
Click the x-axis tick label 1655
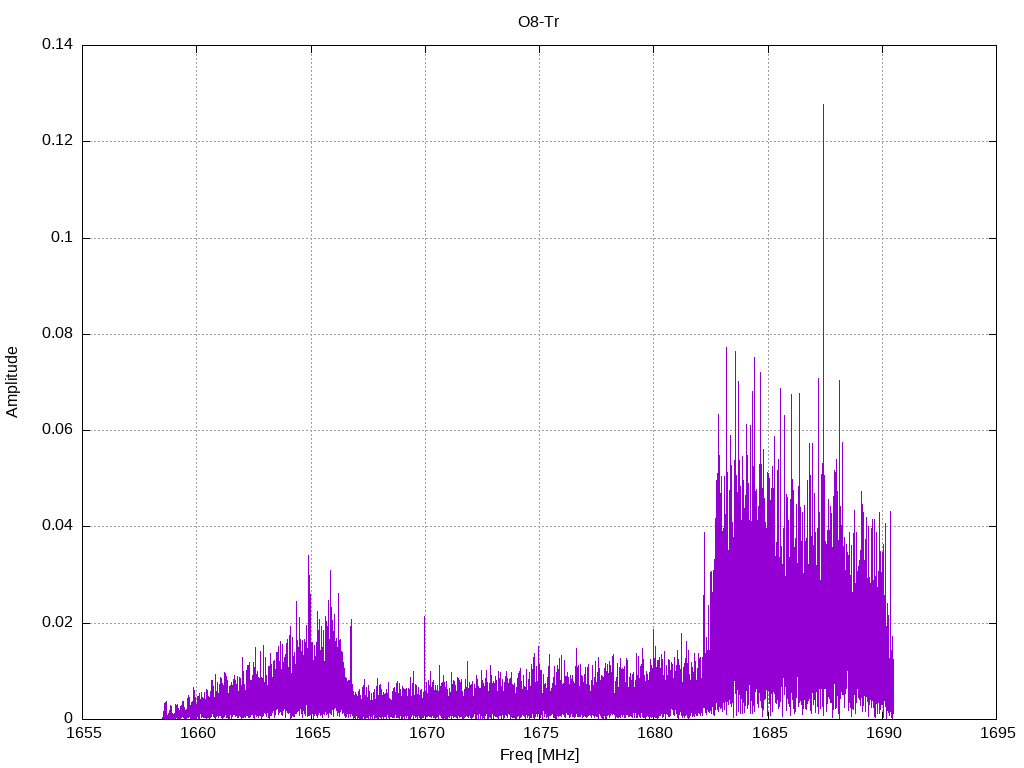click(84, 733)
